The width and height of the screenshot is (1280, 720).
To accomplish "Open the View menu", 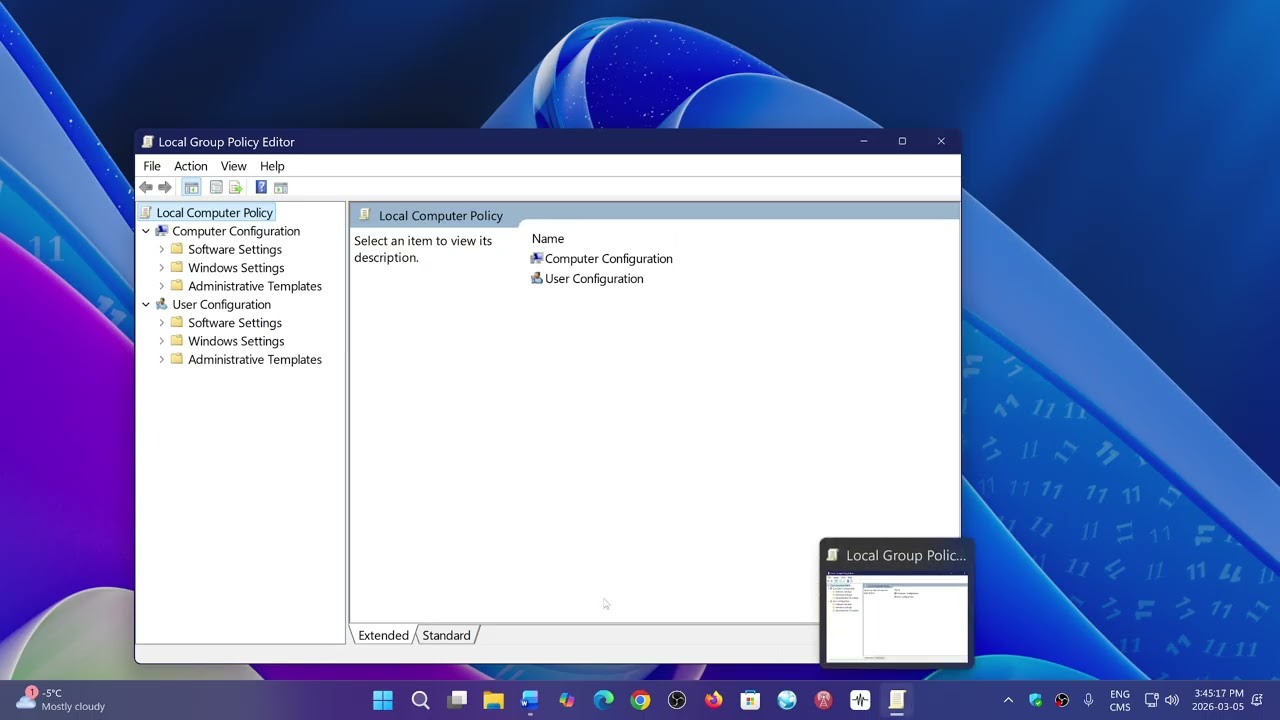I will click(x=234, y=166).
